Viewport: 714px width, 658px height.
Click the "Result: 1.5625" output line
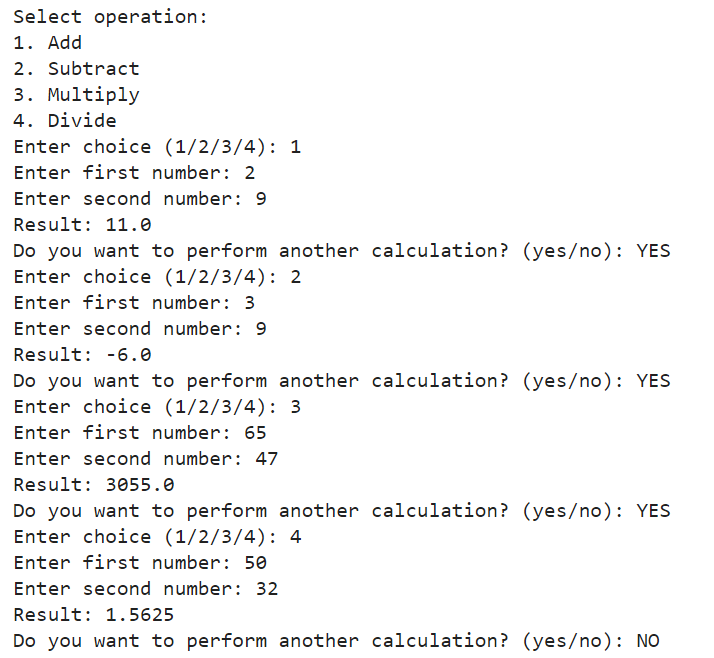tap(94, 615)
